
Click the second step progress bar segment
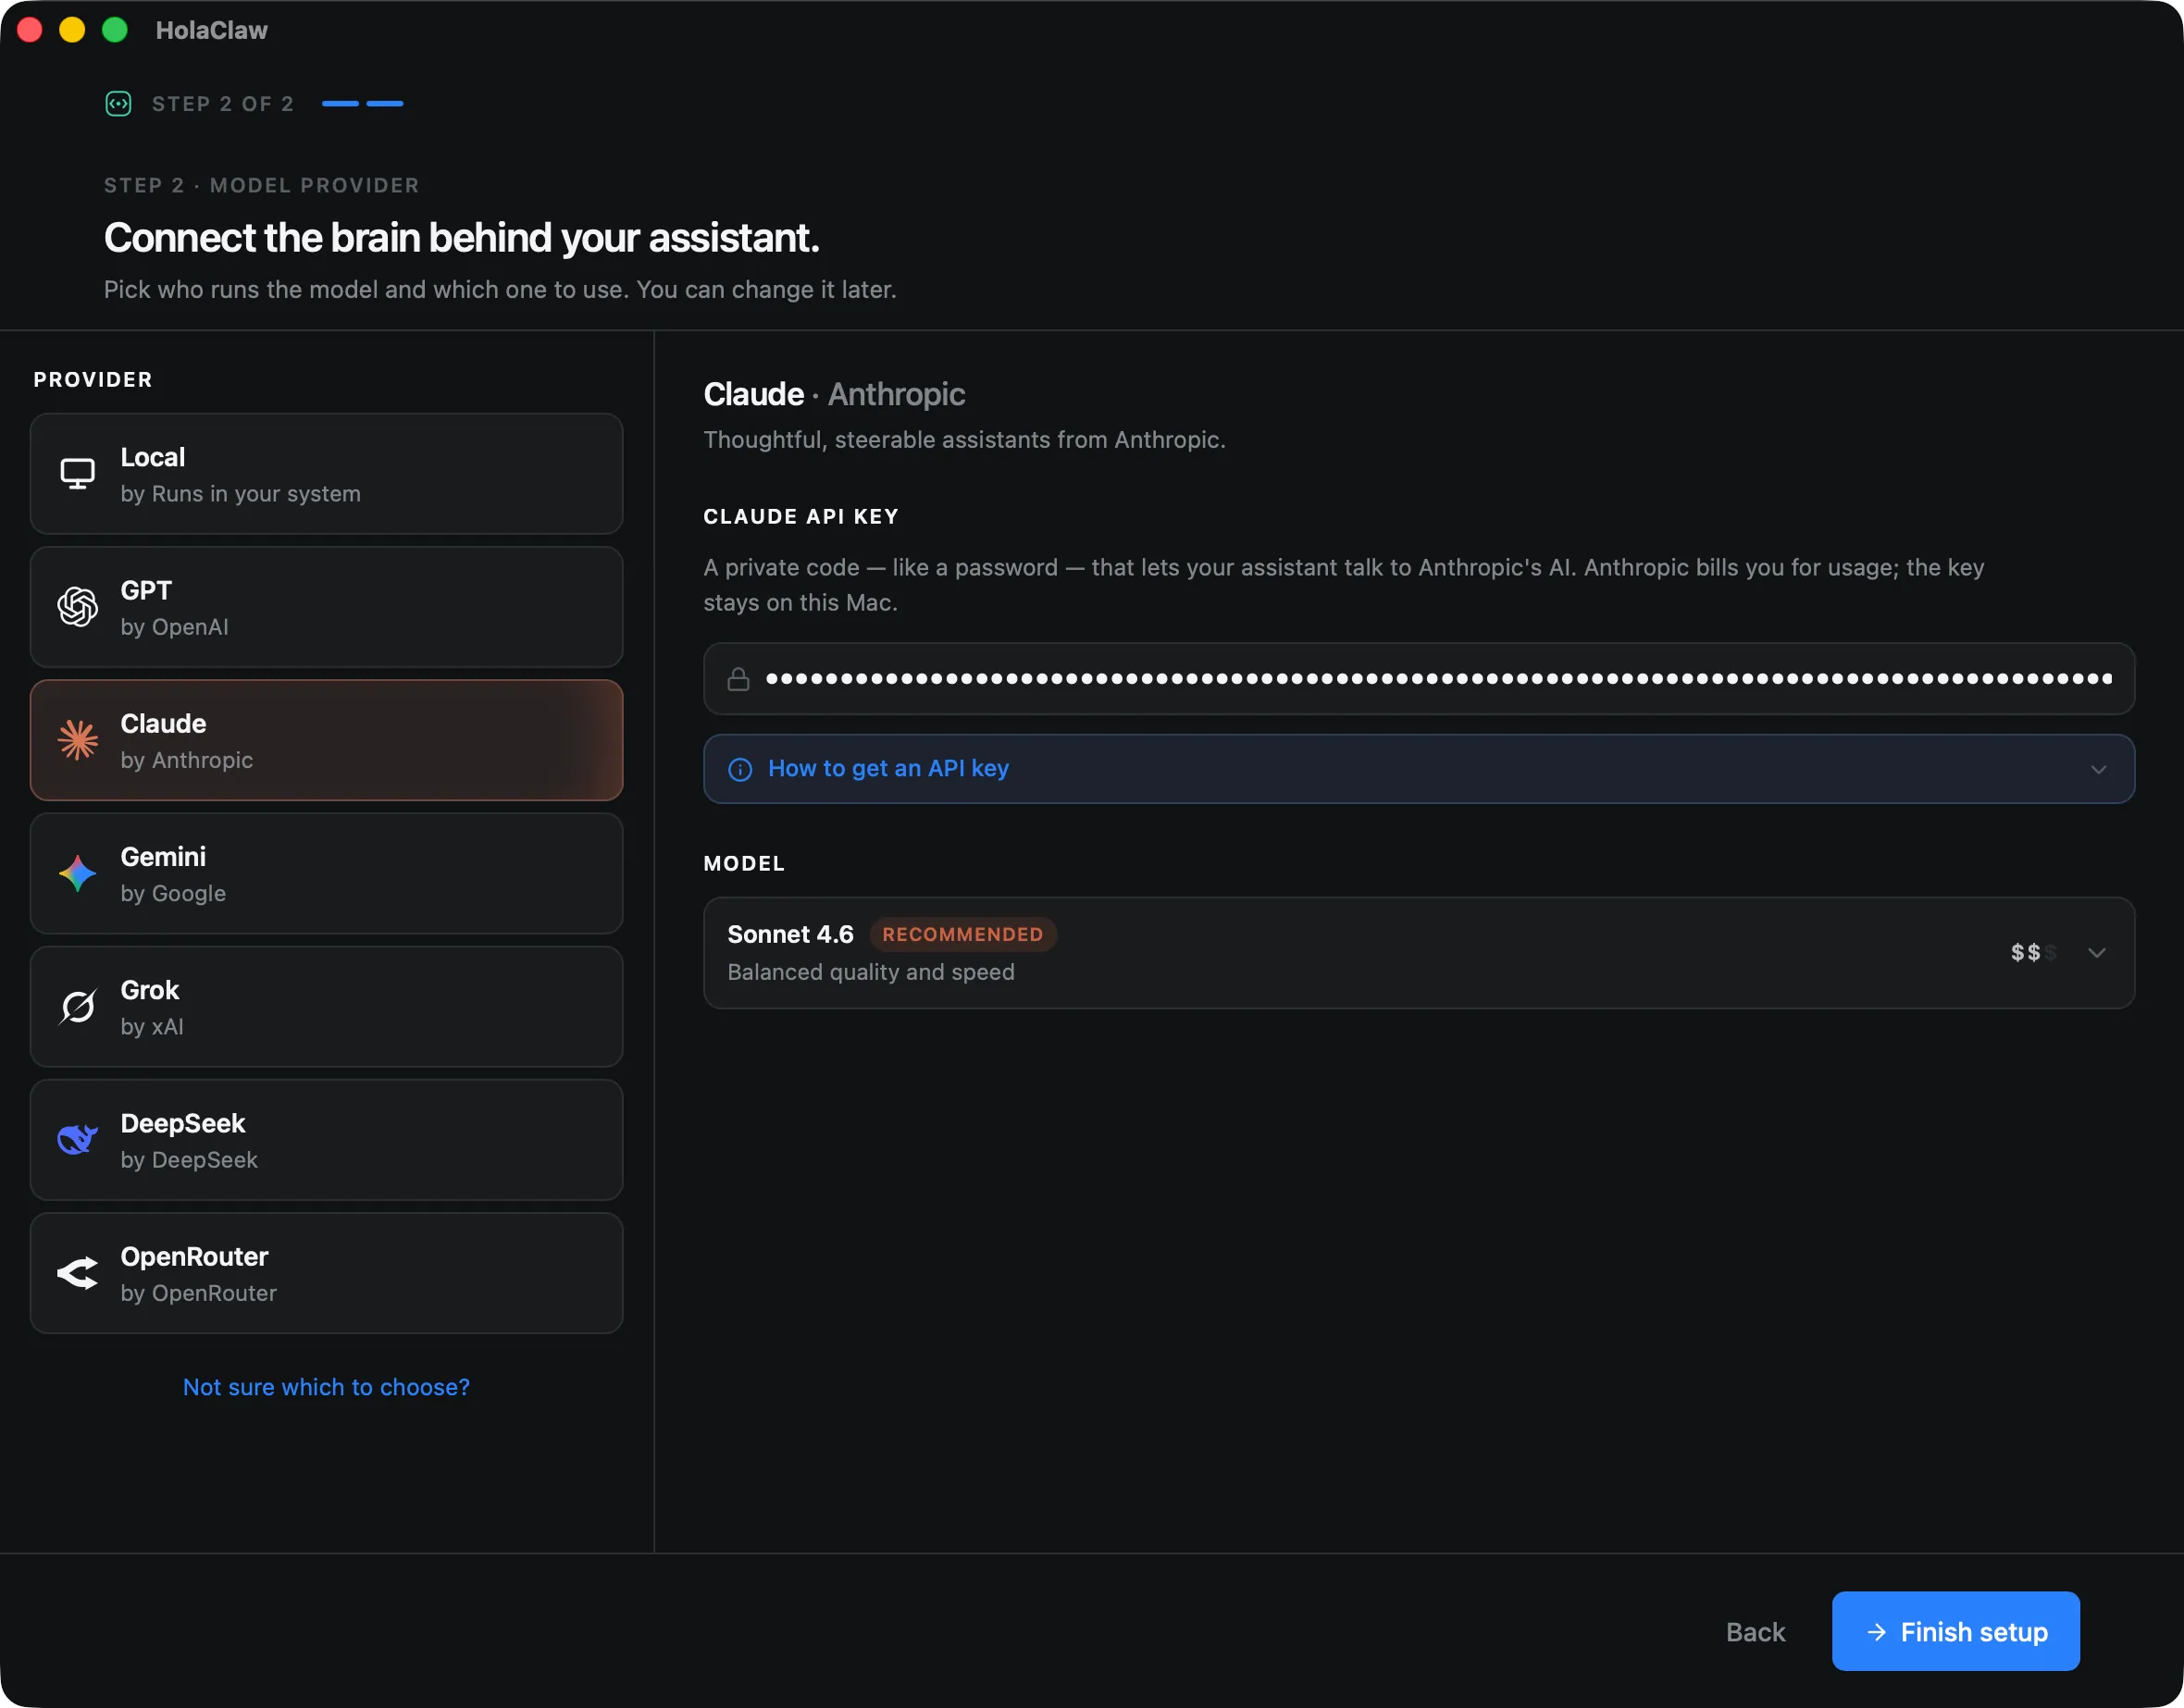tap(385, 103)
